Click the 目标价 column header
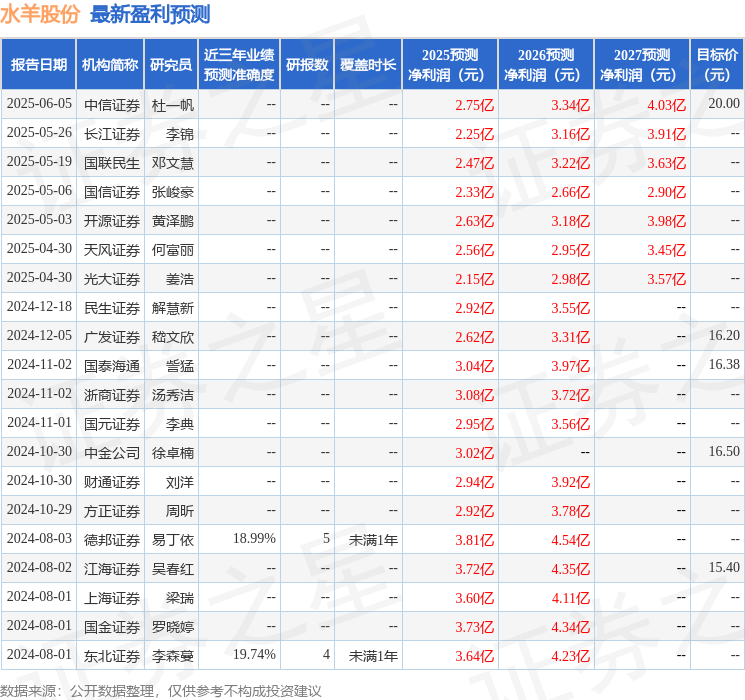 [x=717, y=64]
